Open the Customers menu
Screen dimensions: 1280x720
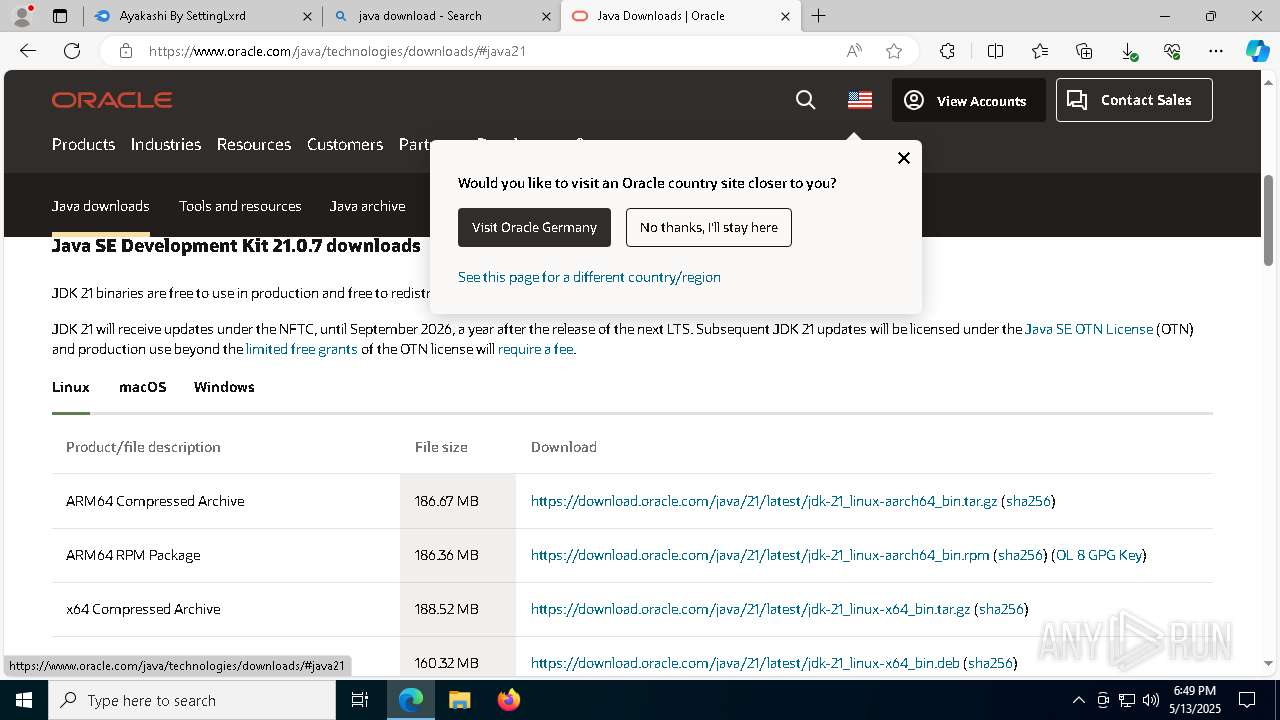pos(345,144)
